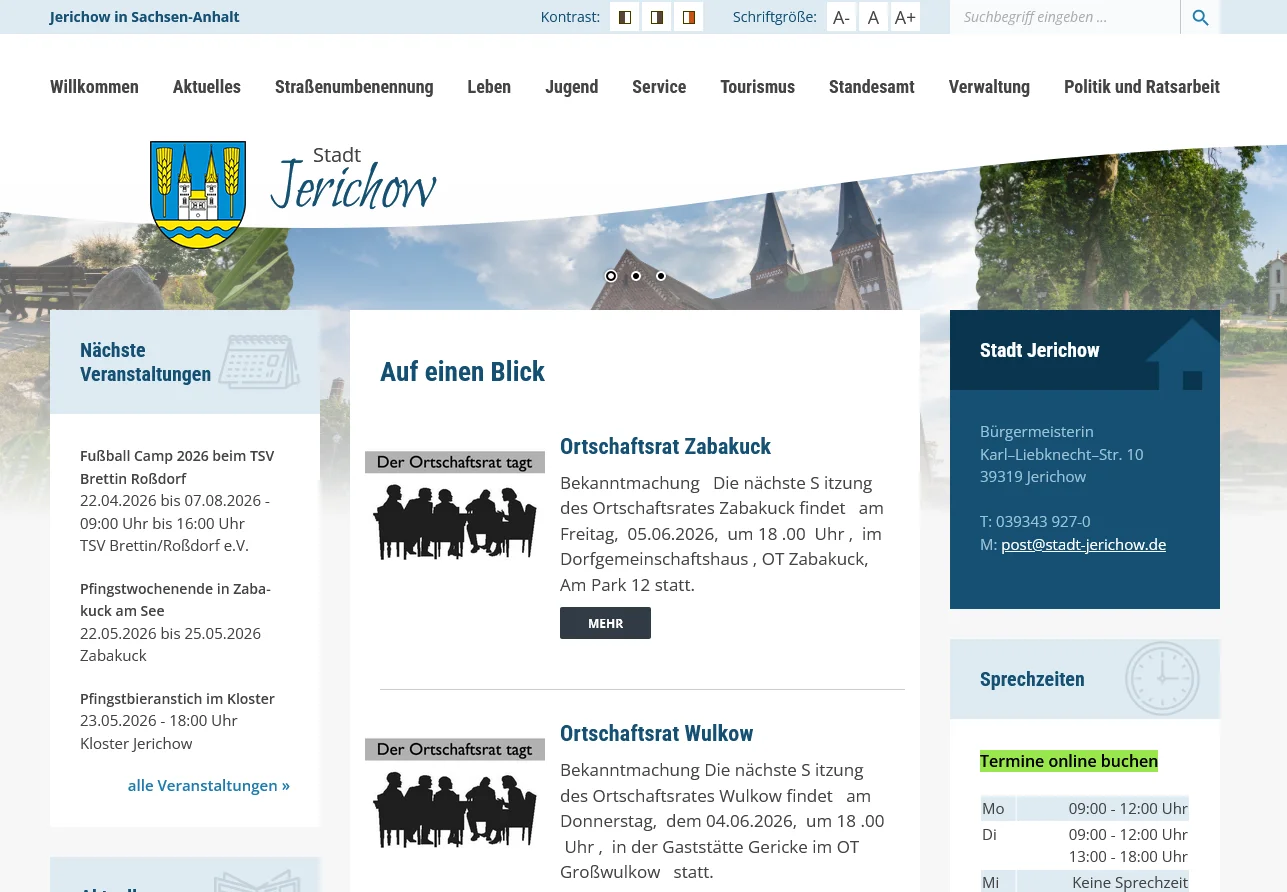Viewport: 1287px width, 892px height.
Task: Select the second contrast mode icon
Action: [x=657, y=17]
